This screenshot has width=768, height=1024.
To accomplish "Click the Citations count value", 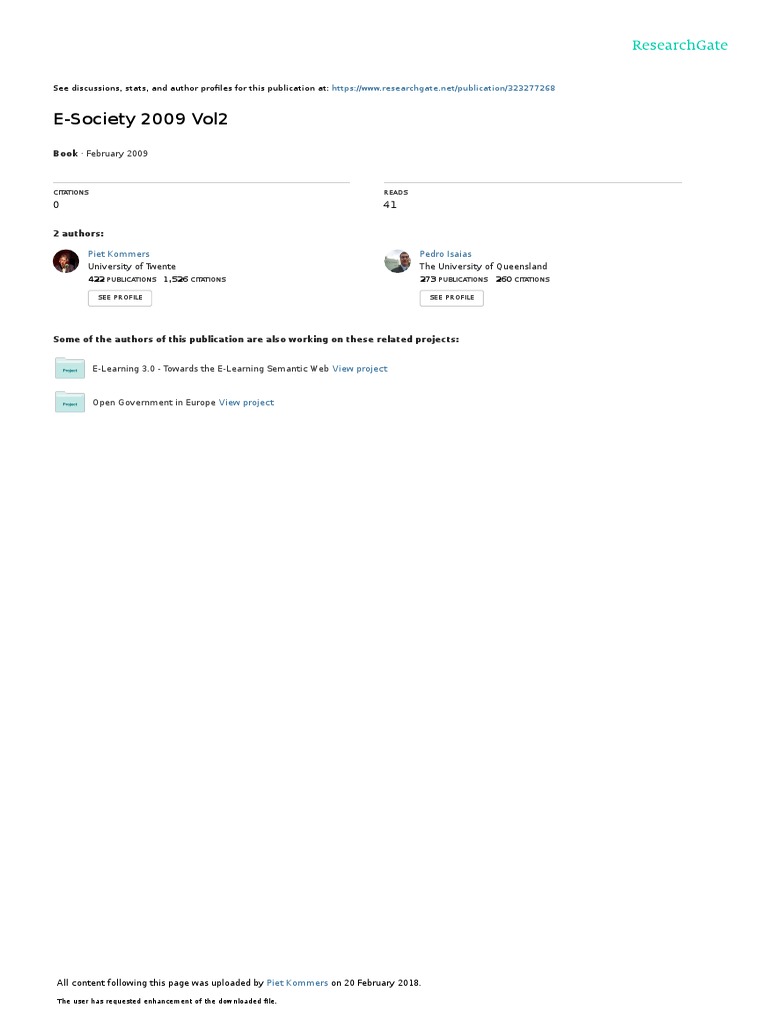I will pyautogui.click(x=56, y=205).
